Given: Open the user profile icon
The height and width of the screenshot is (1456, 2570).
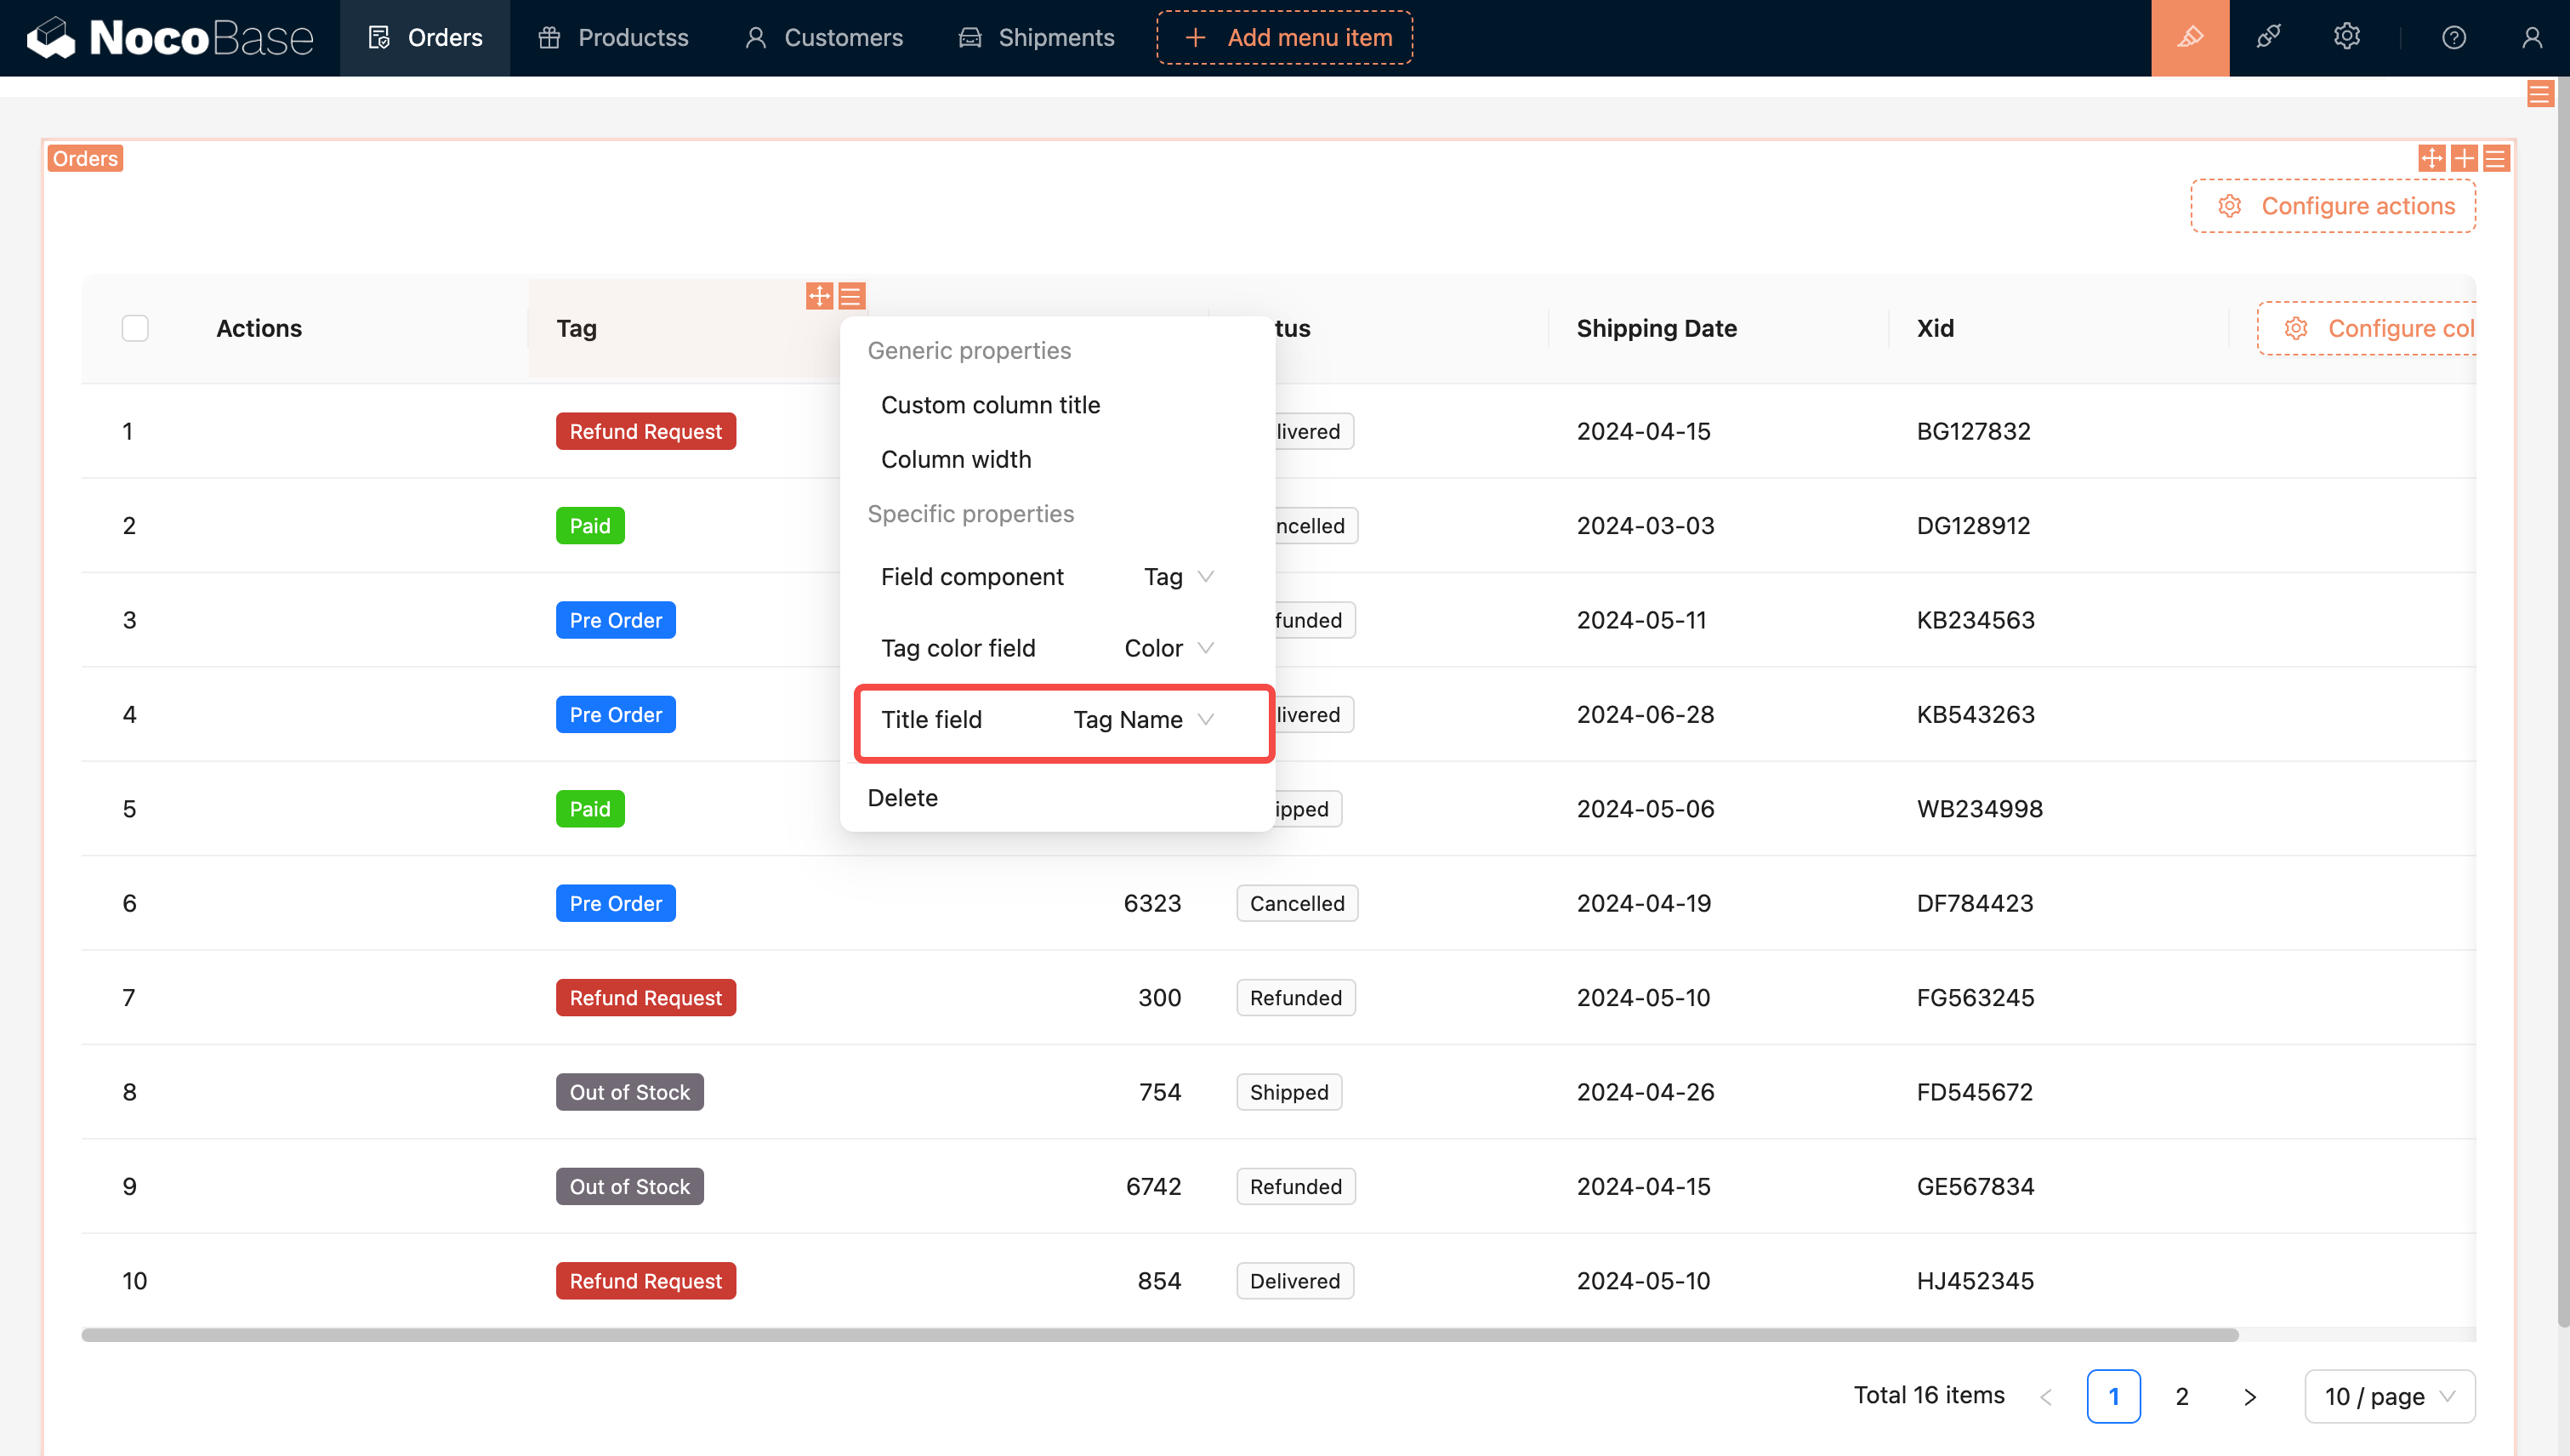Looking at the screenshot, I should (2531, 37).
